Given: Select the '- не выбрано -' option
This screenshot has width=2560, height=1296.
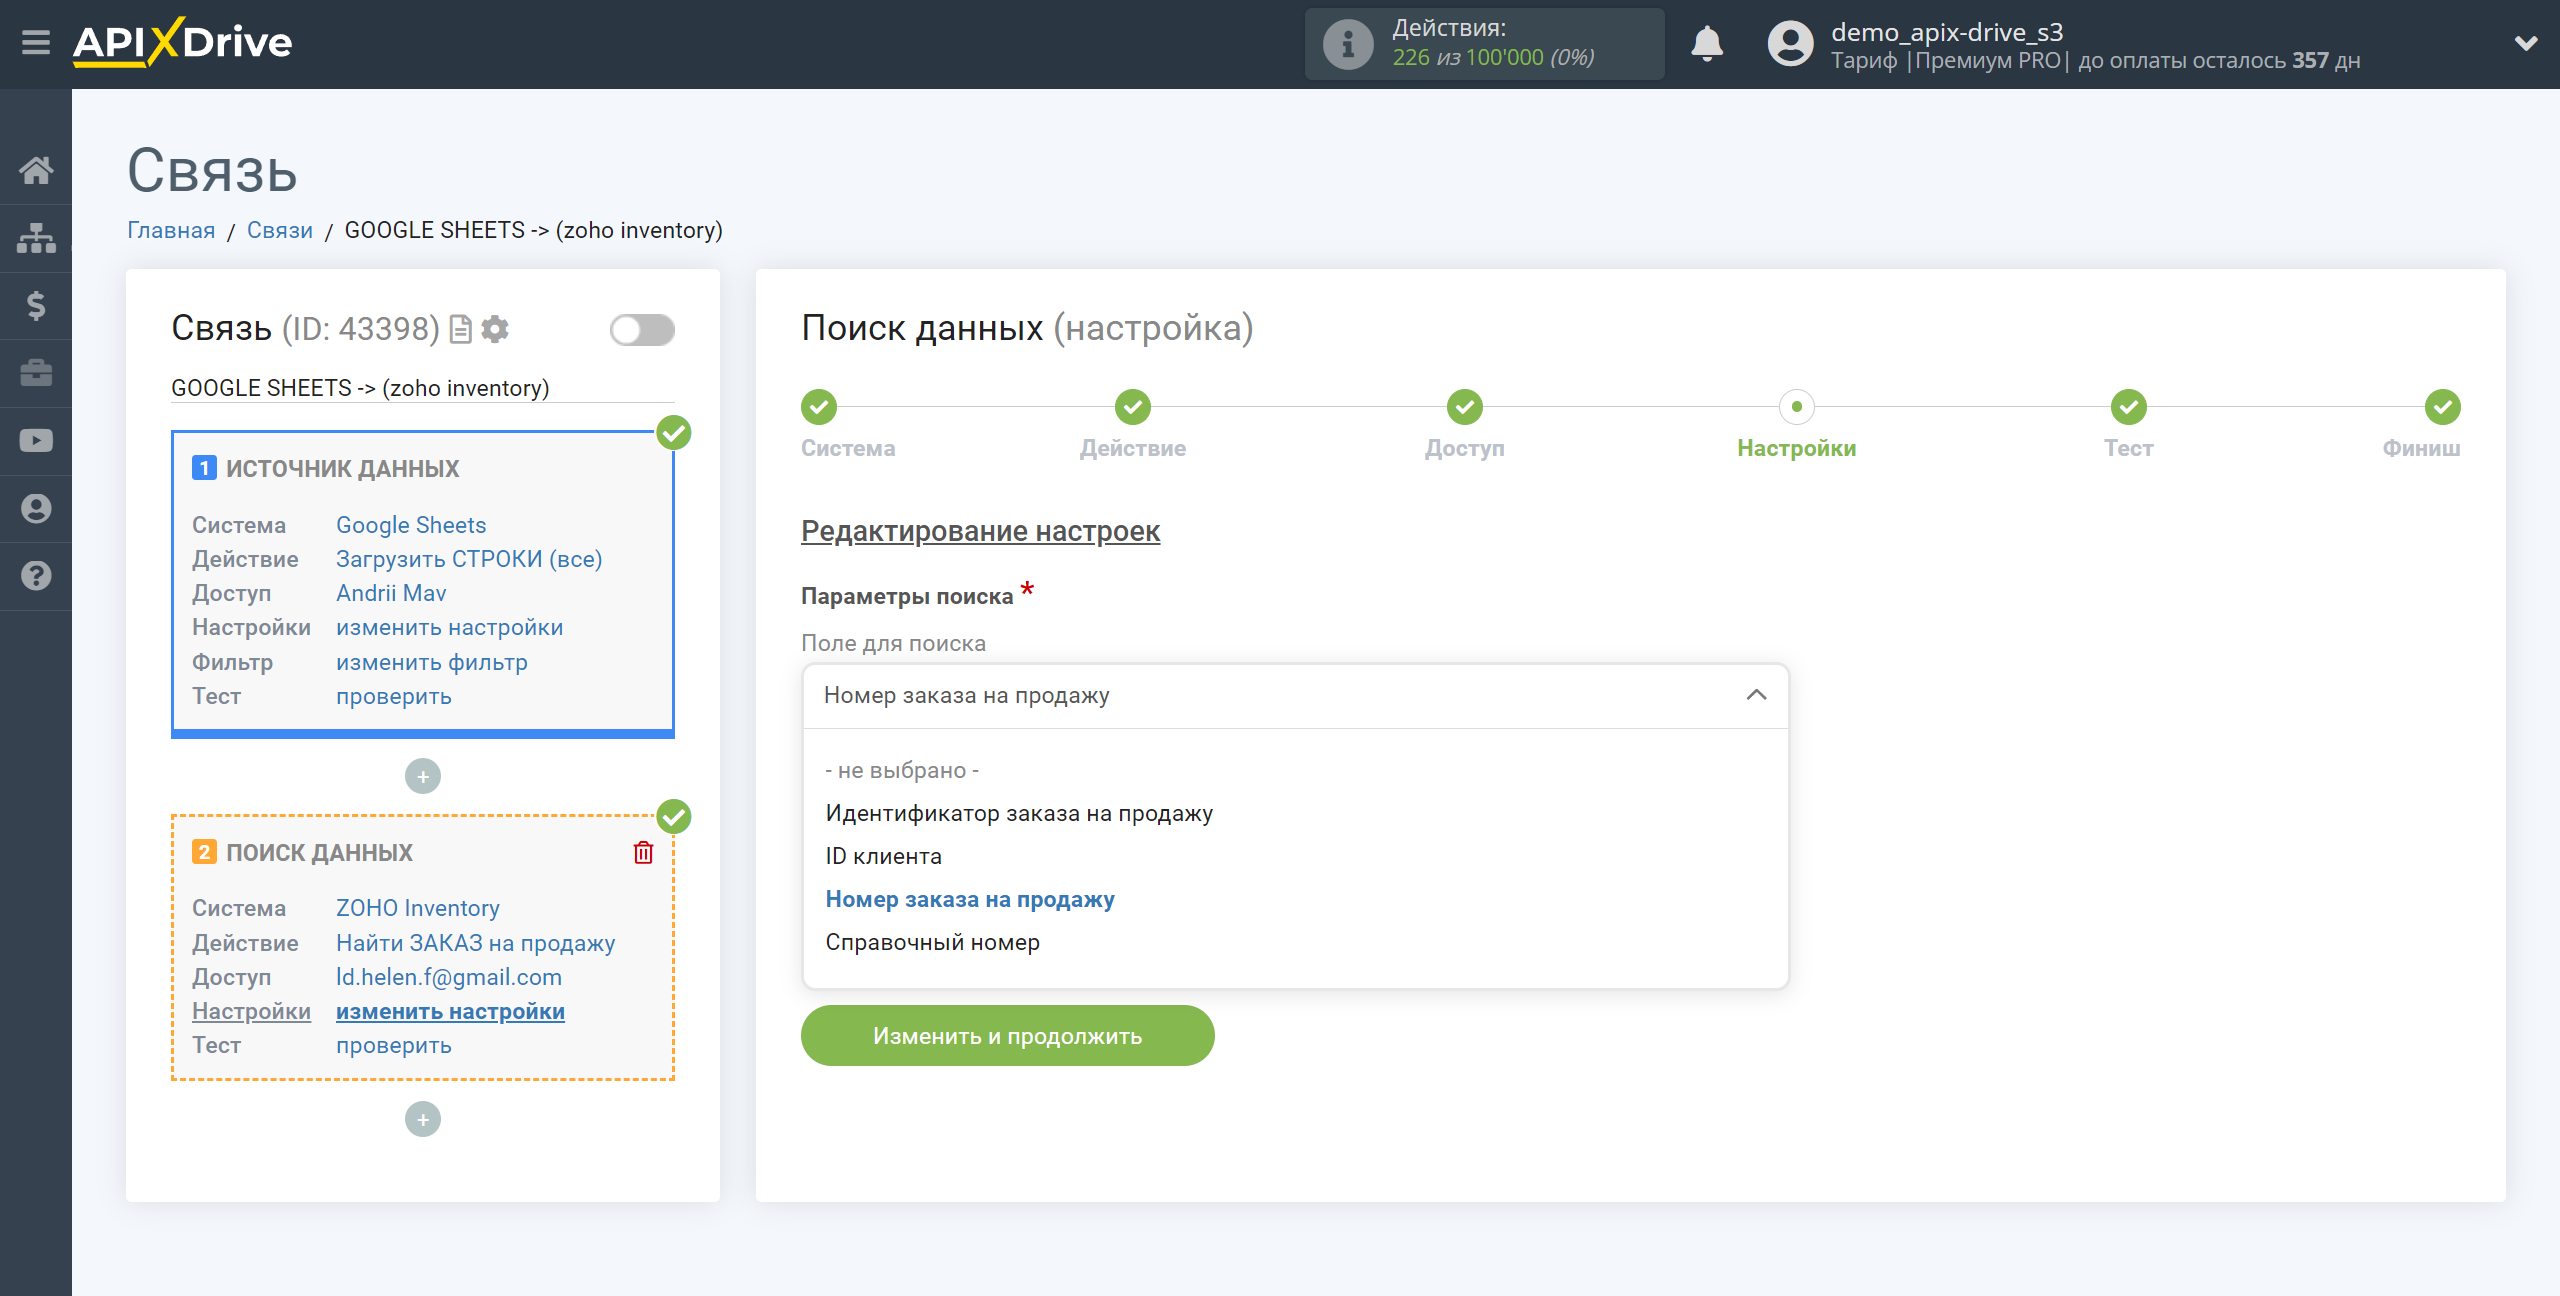Looking at the screenshot, I should 902,770.
